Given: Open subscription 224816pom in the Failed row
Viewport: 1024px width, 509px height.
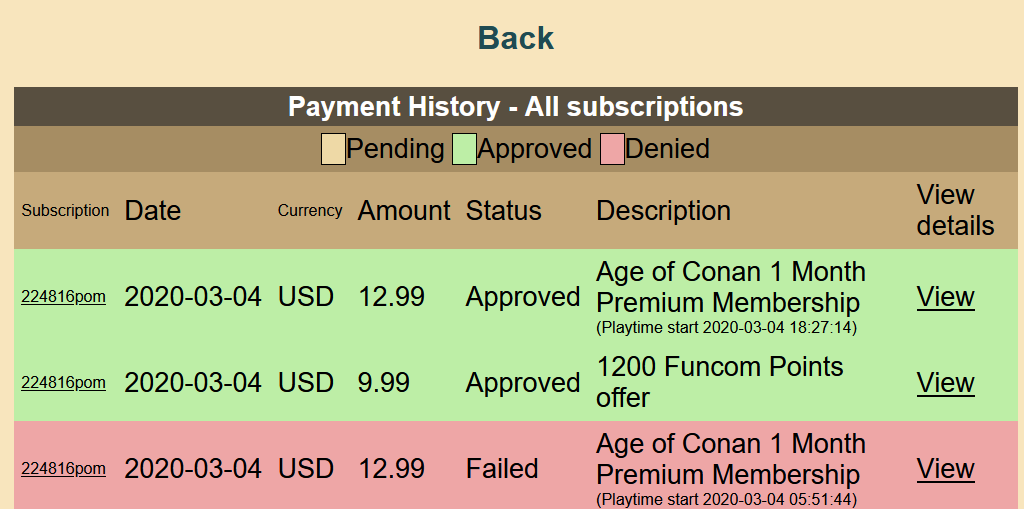Looking at the screenshot, I should pos(63,469).
